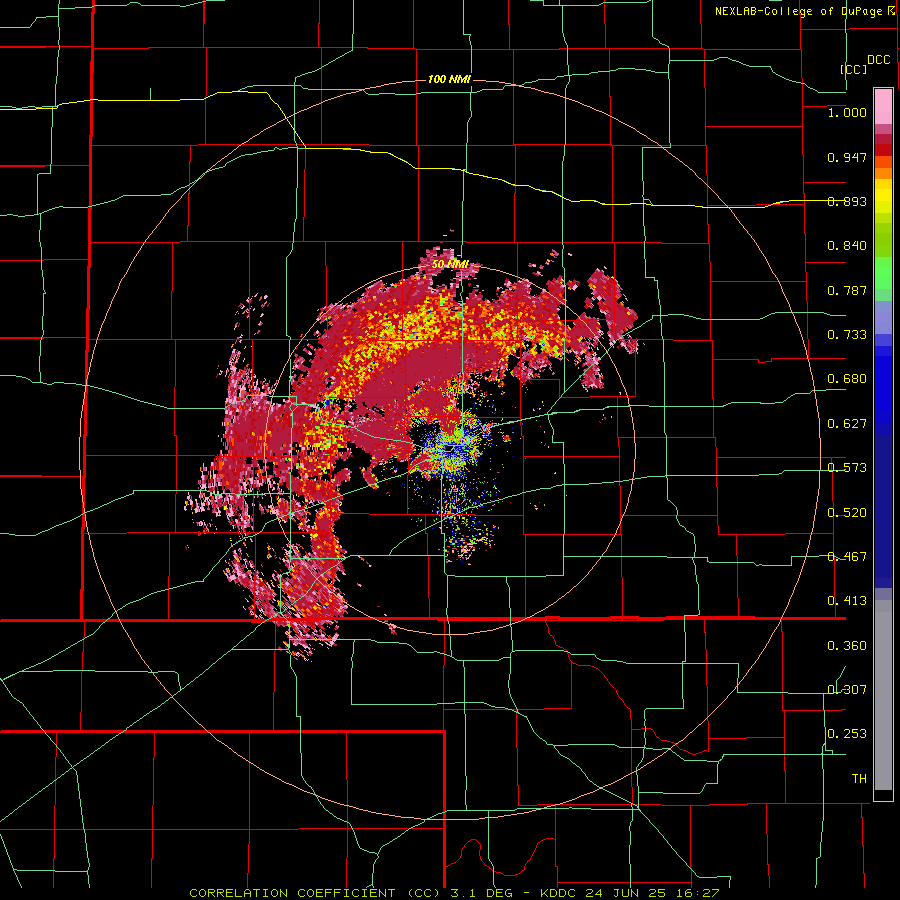Click the 0.733 legend value
Screen dimensions: 900x900
pos(847,335)
